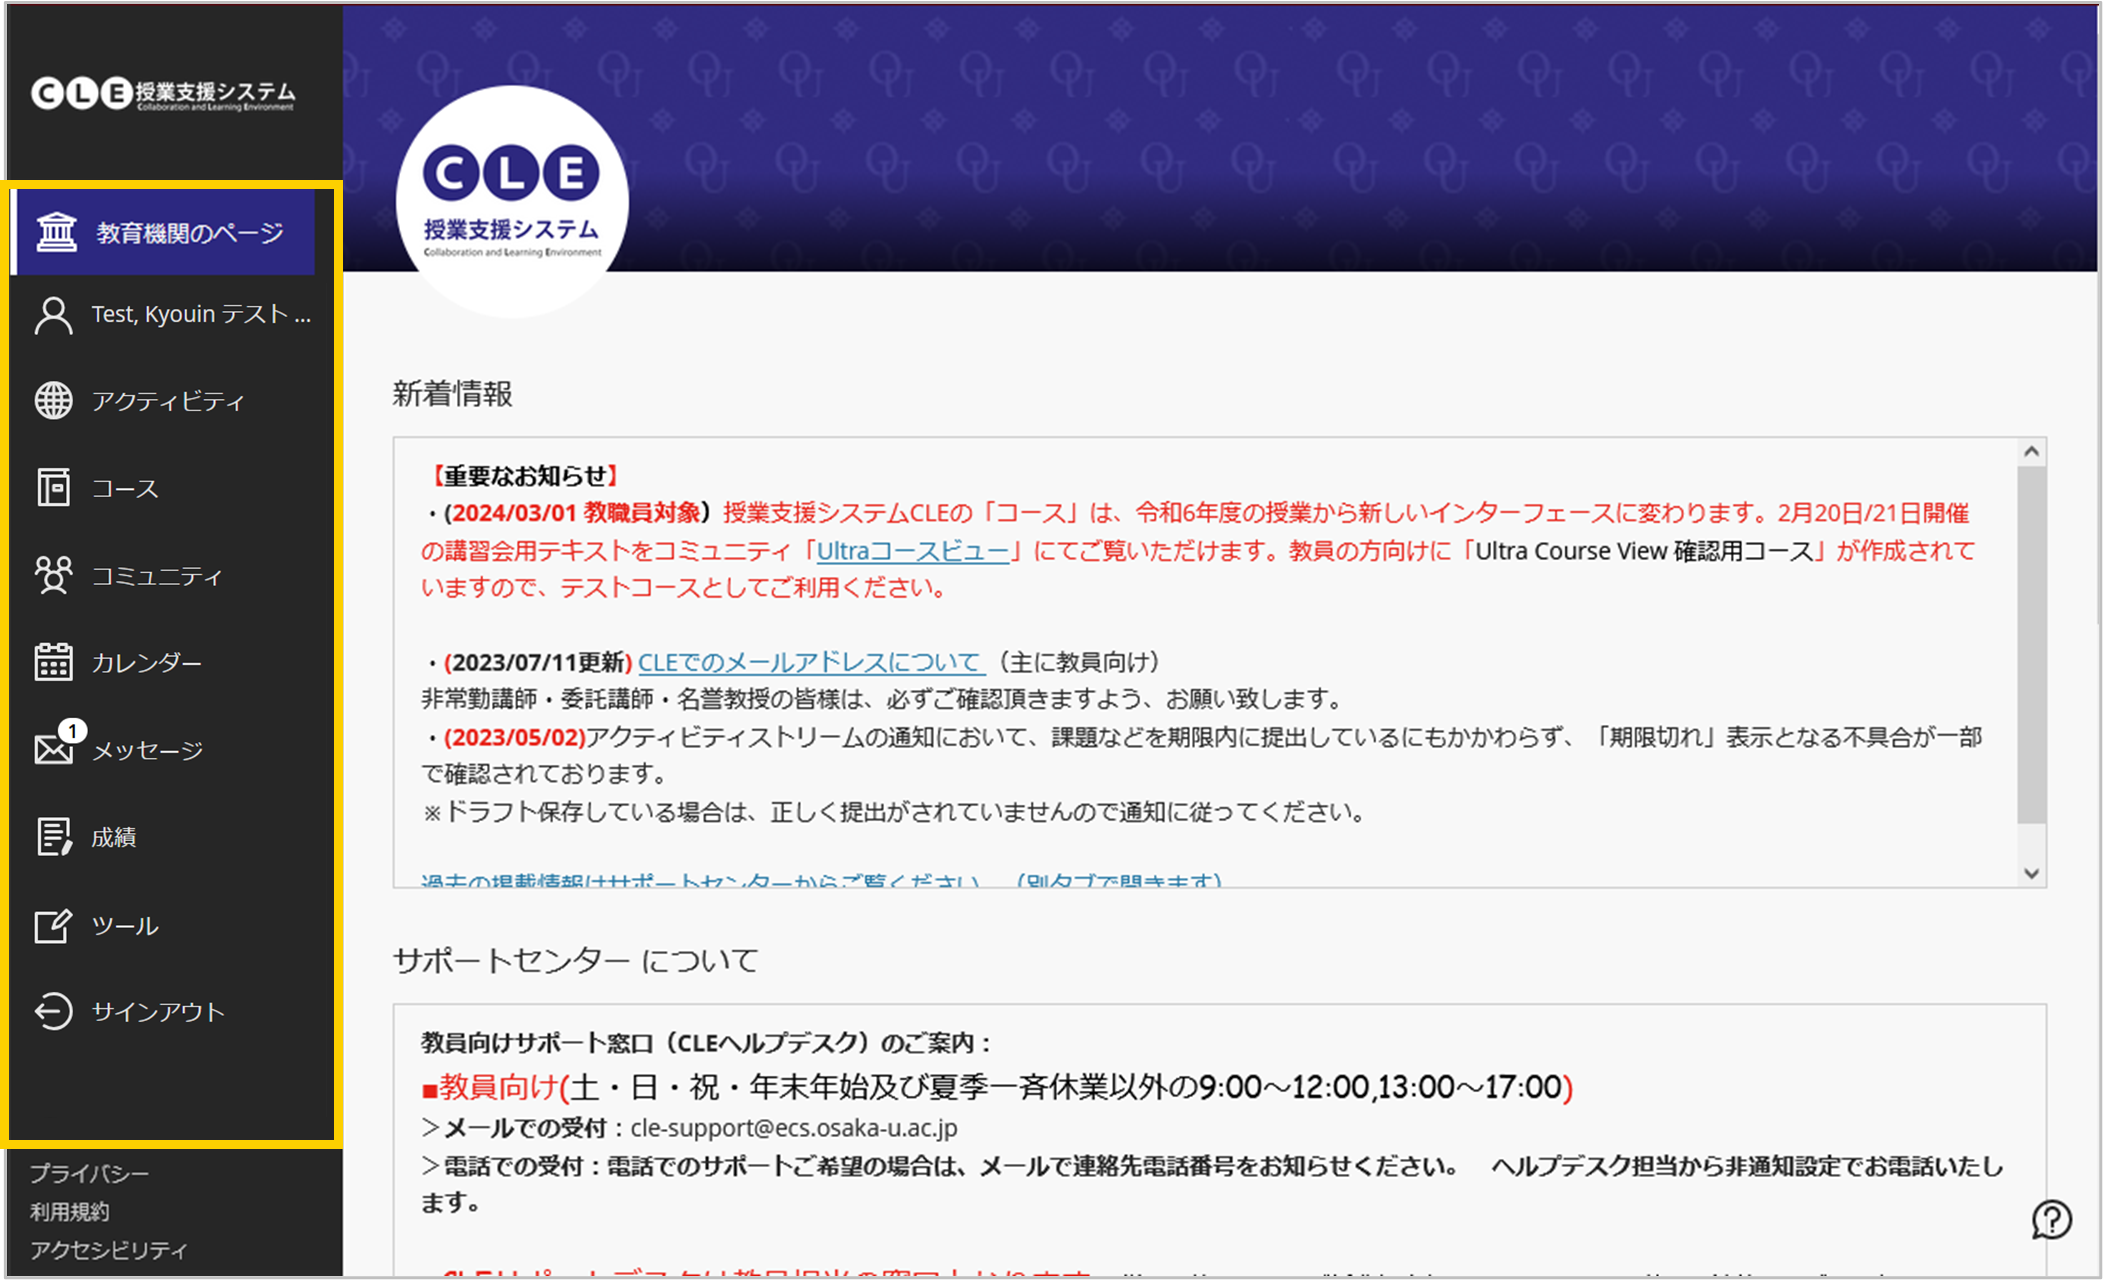Viewport: 2103px width, 1280px height.
Task: Open the Test, Kyouin profile entry
Action: 172,315
